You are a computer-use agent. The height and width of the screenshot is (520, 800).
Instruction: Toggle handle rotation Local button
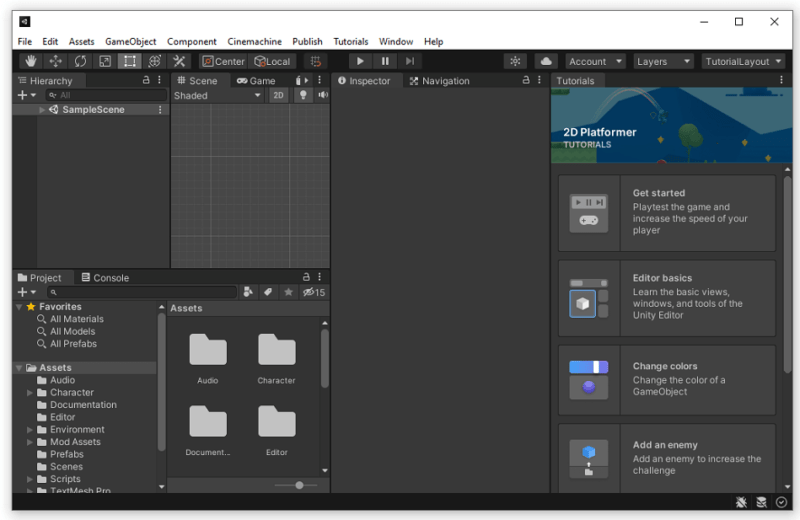272,61
